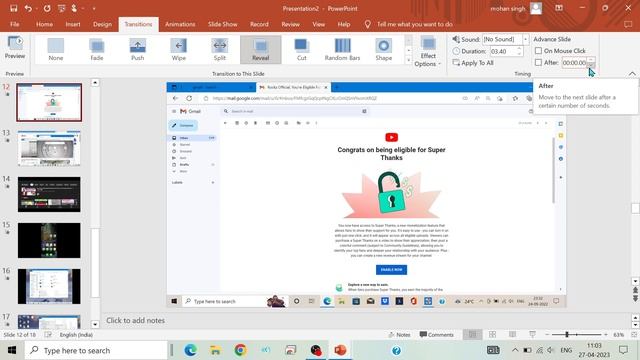
Task: Apply the Cut transition
Action: coord(302,49)
